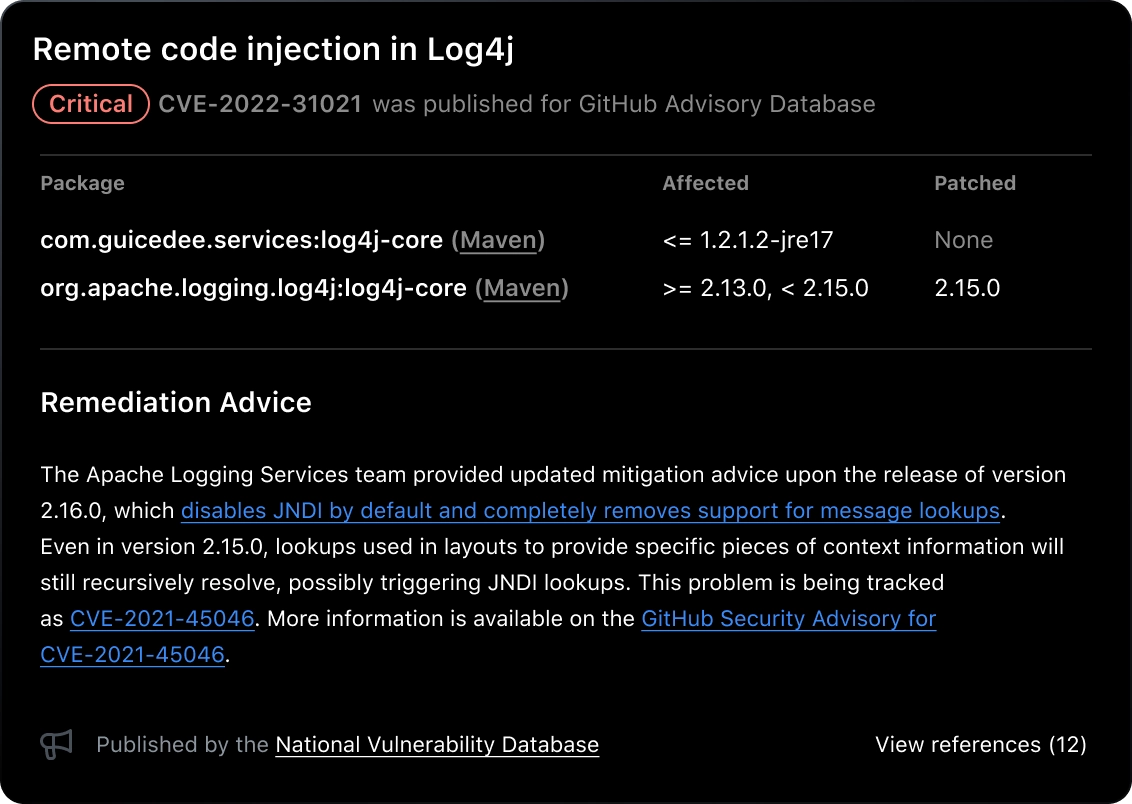Click the Package column header
This screenshot has width=1132, height=804.
coord(82,183)
